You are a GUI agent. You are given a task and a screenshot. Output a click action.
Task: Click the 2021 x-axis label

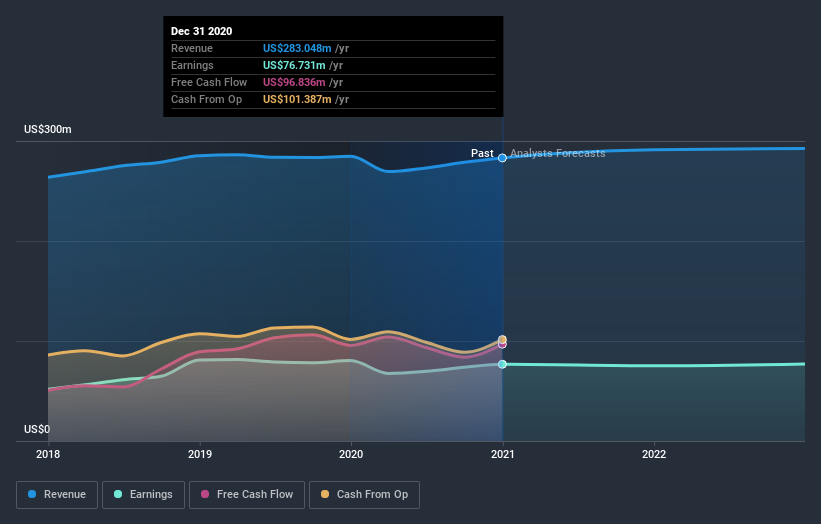point(503,454)
